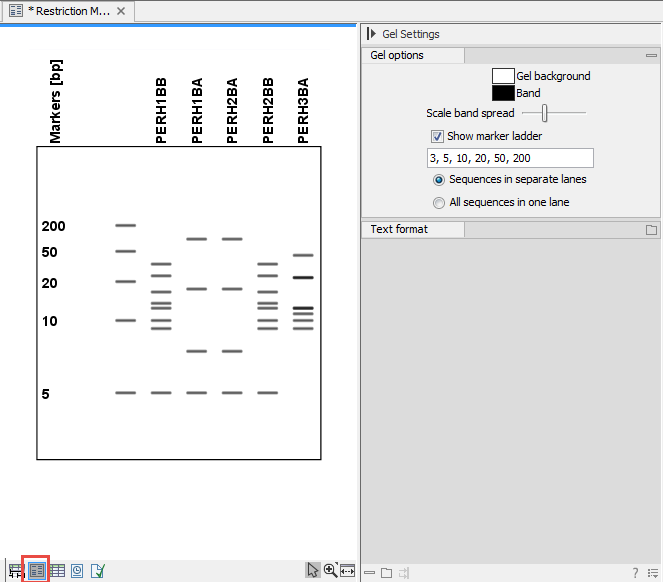Open side panel help question mark

point(635,573)
